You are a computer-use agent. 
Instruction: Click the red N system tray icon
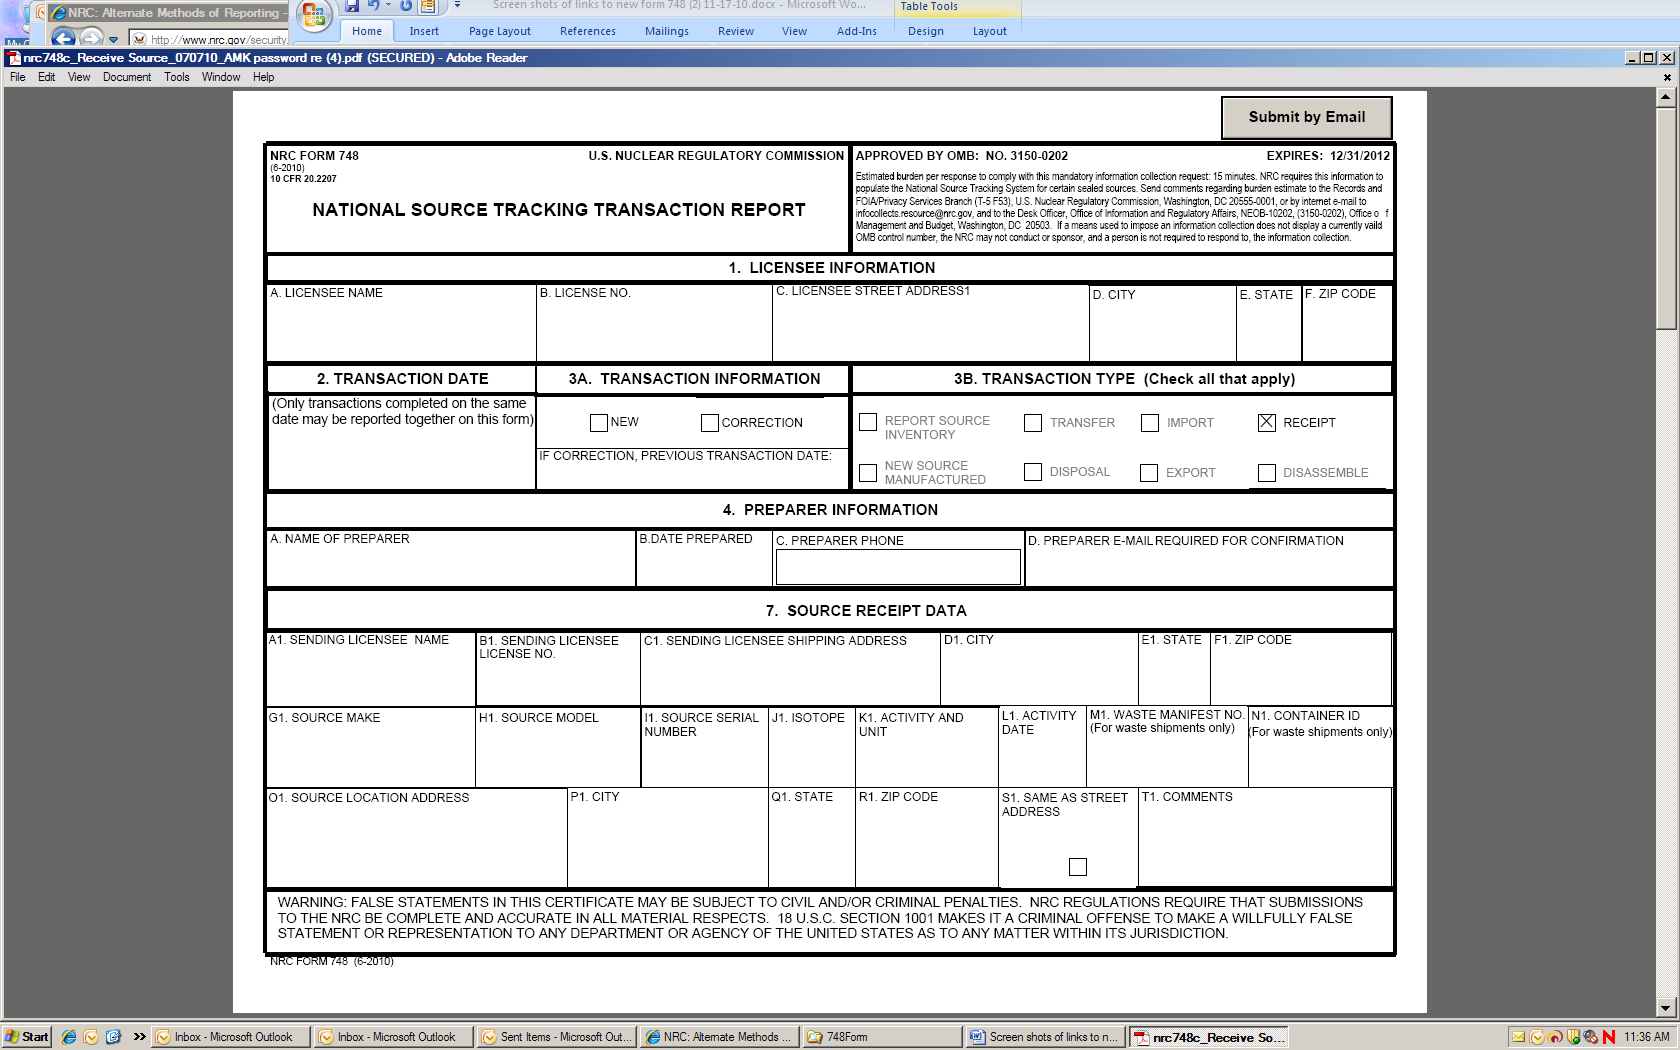(1608, 1037)
